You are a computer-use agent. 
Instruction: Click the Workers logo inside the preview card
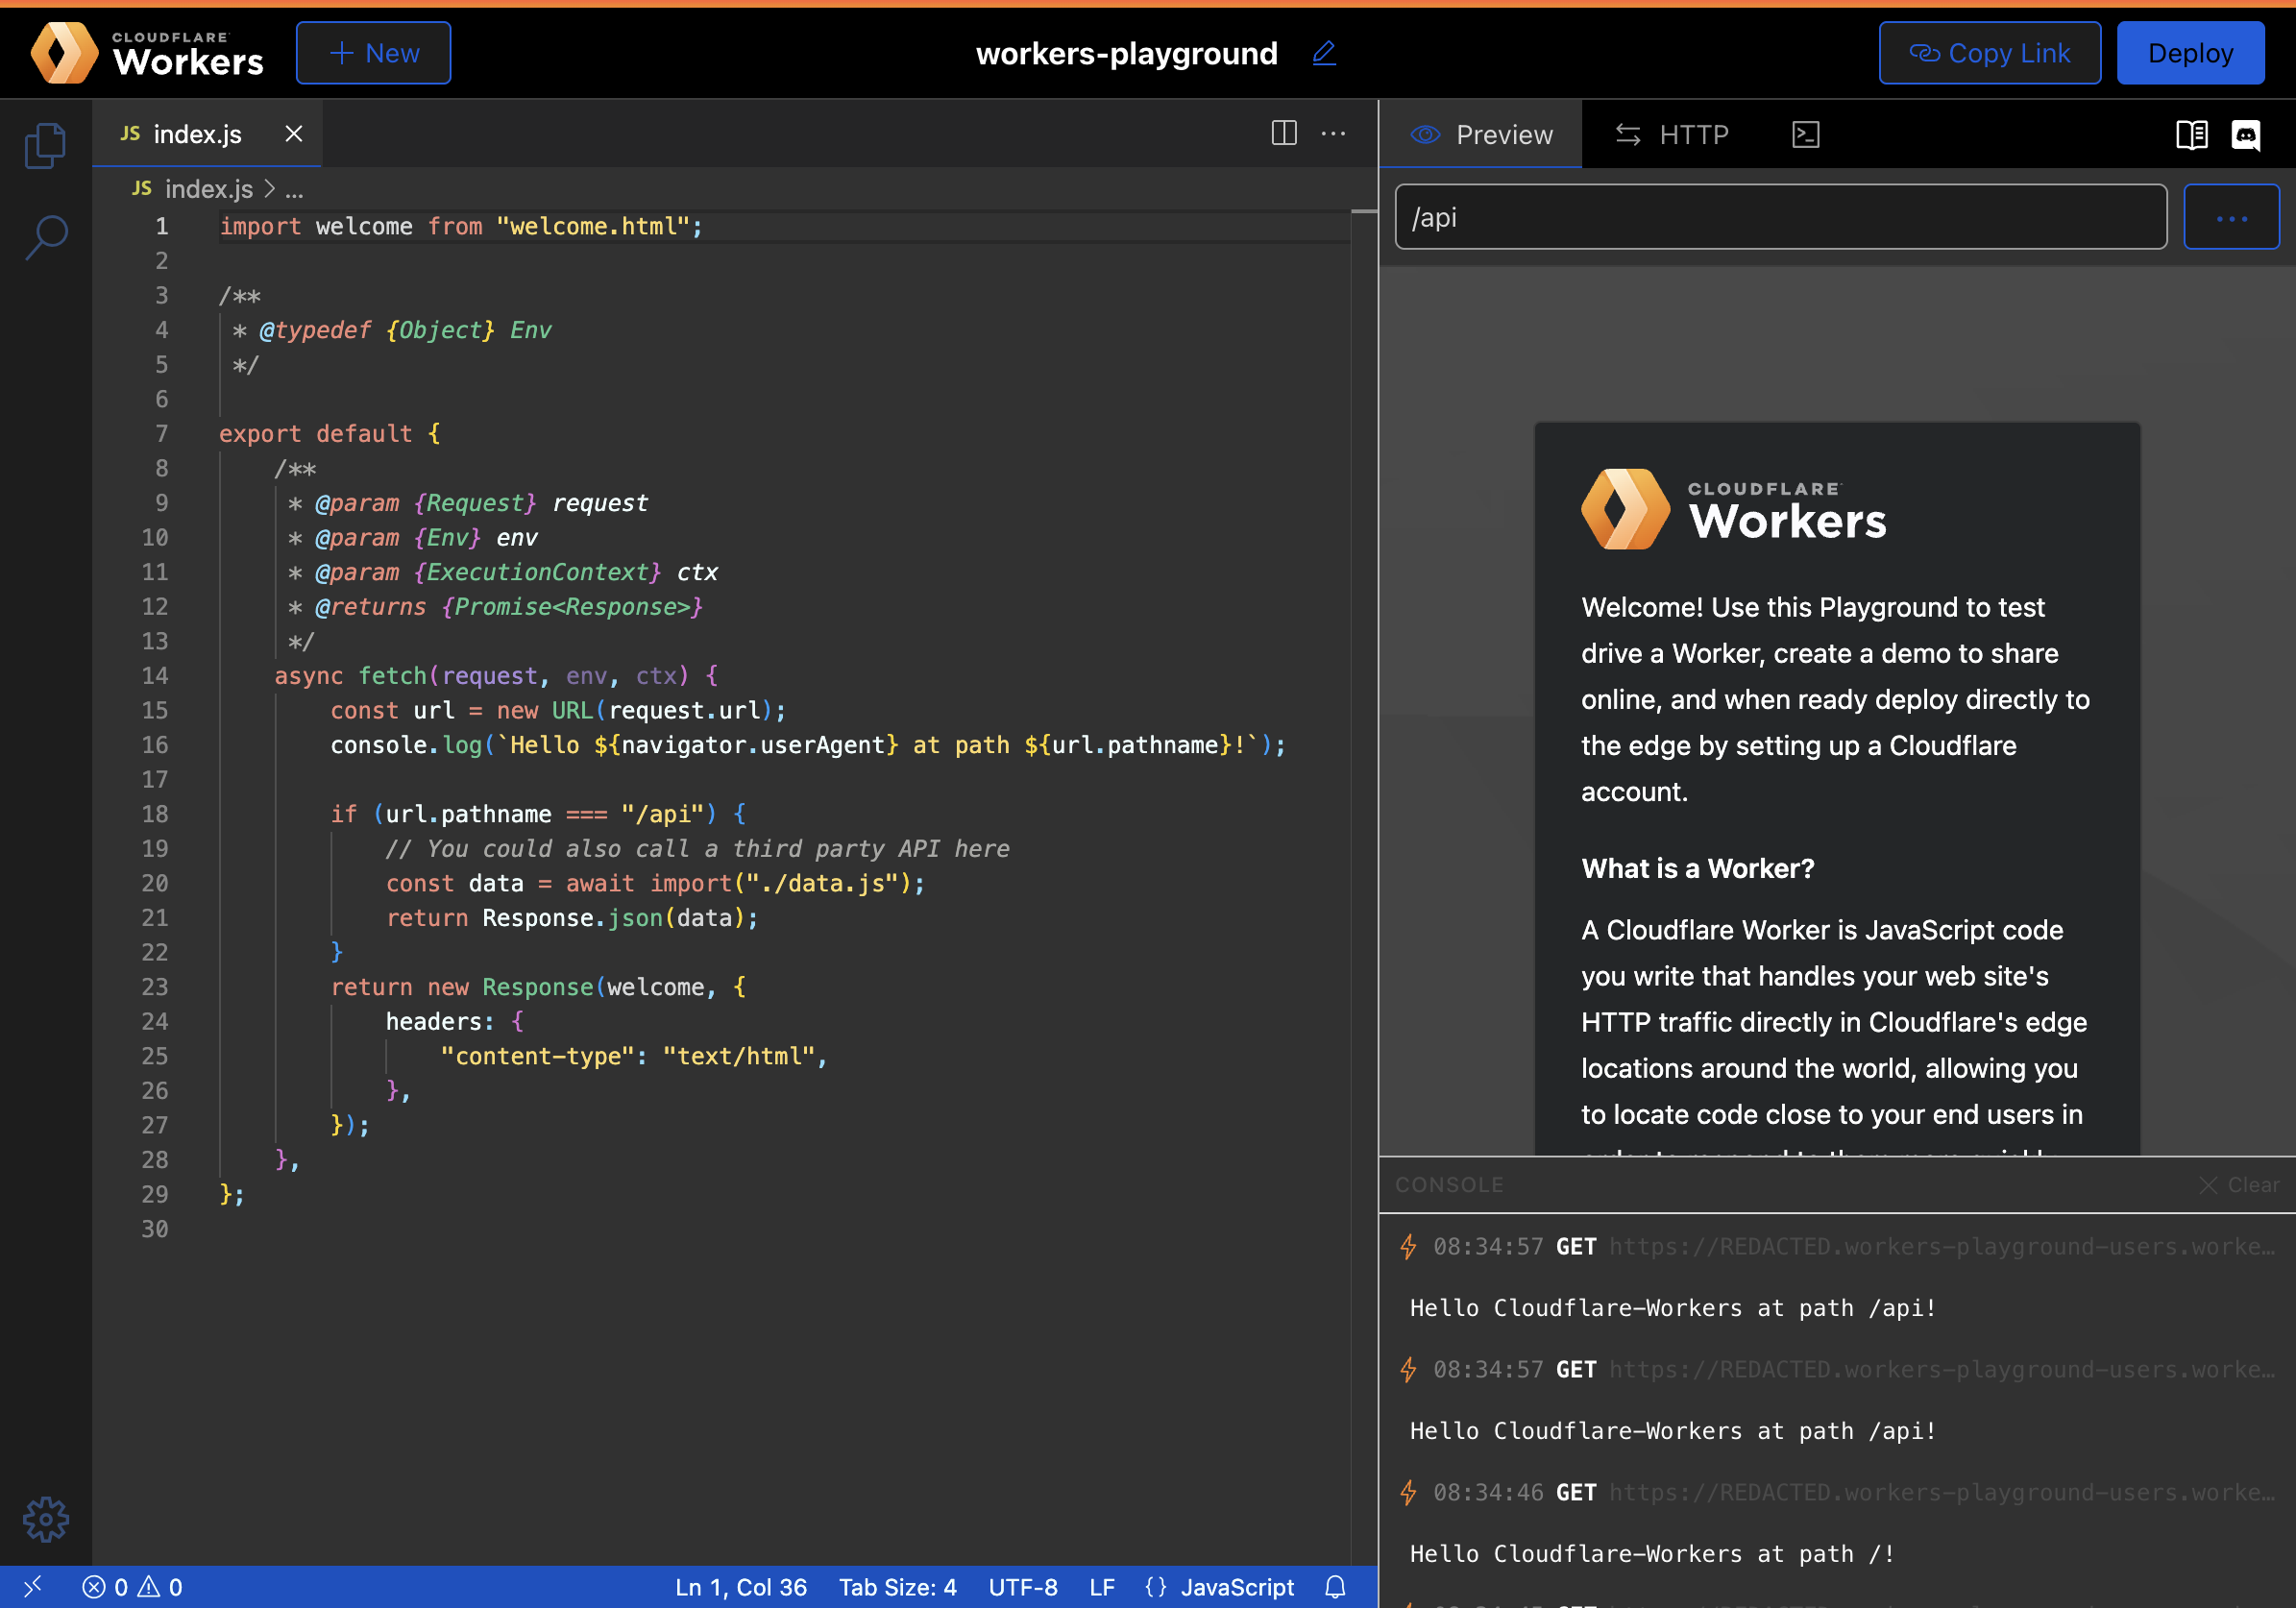click(1733, 509)
